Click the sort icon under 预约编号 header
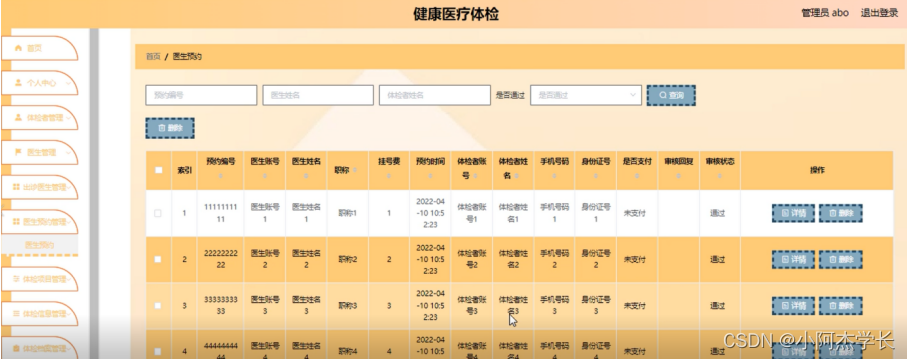The width and height of the screenshot is (911, 360). coord(220,176)
